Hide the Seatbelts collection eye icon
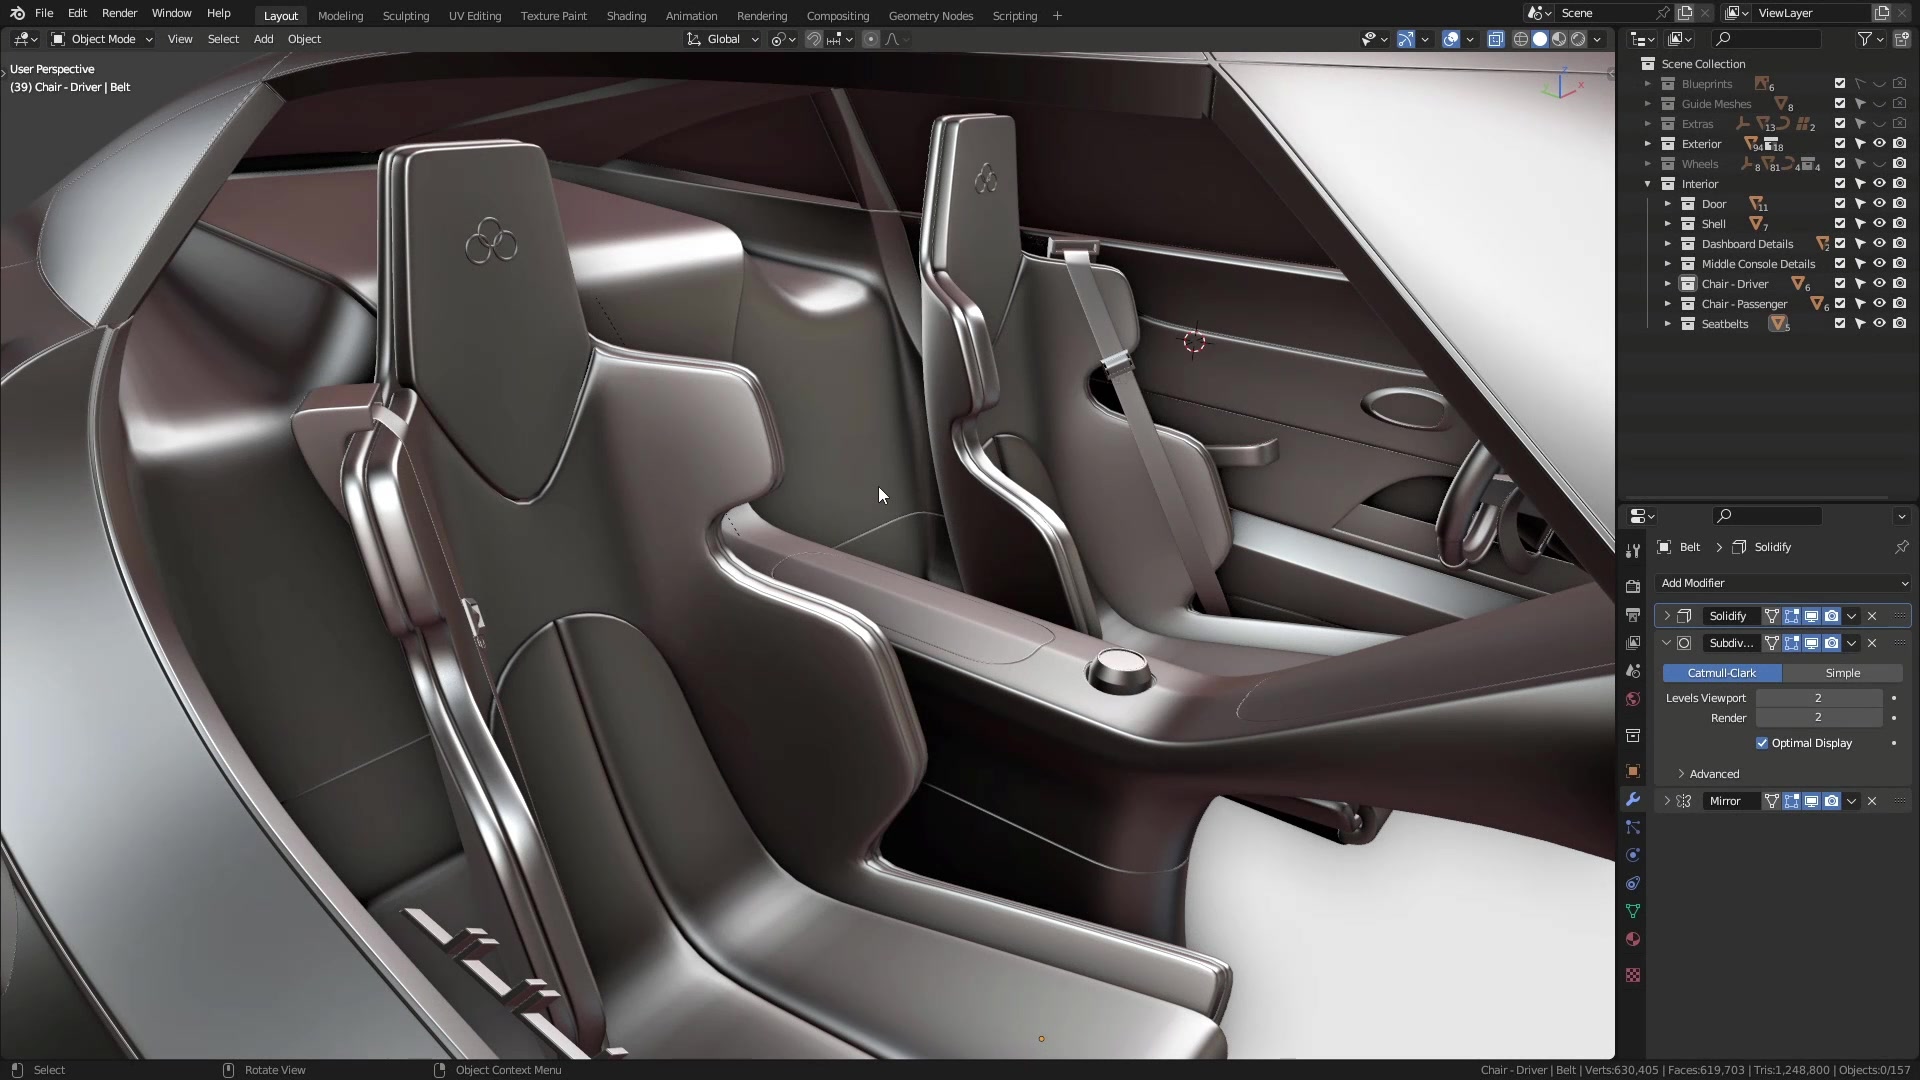The height and width of the screenshot is (1080, 1920). point(1880,324)
